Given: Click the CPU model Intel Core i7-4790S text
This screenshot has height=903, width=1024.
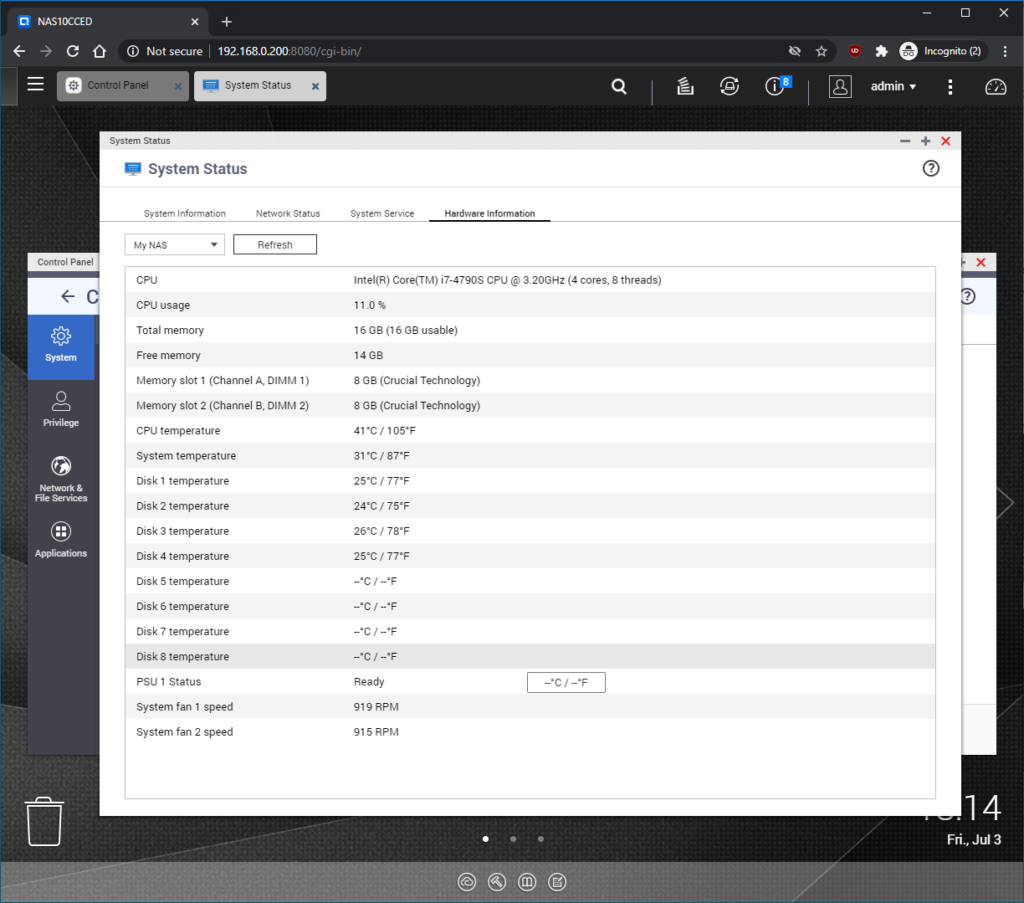Looking at the screenshot, I should (x=507, y=280).
